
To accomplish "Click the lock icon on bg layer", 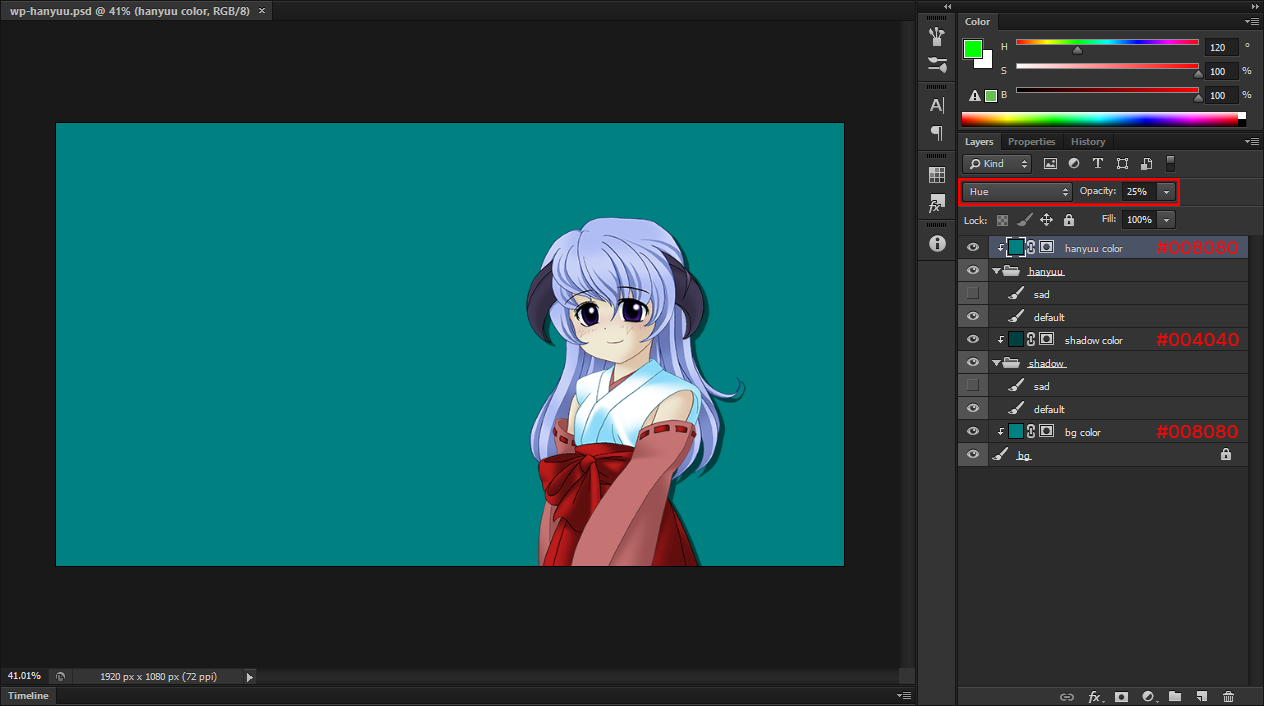I will (1226, 455).
